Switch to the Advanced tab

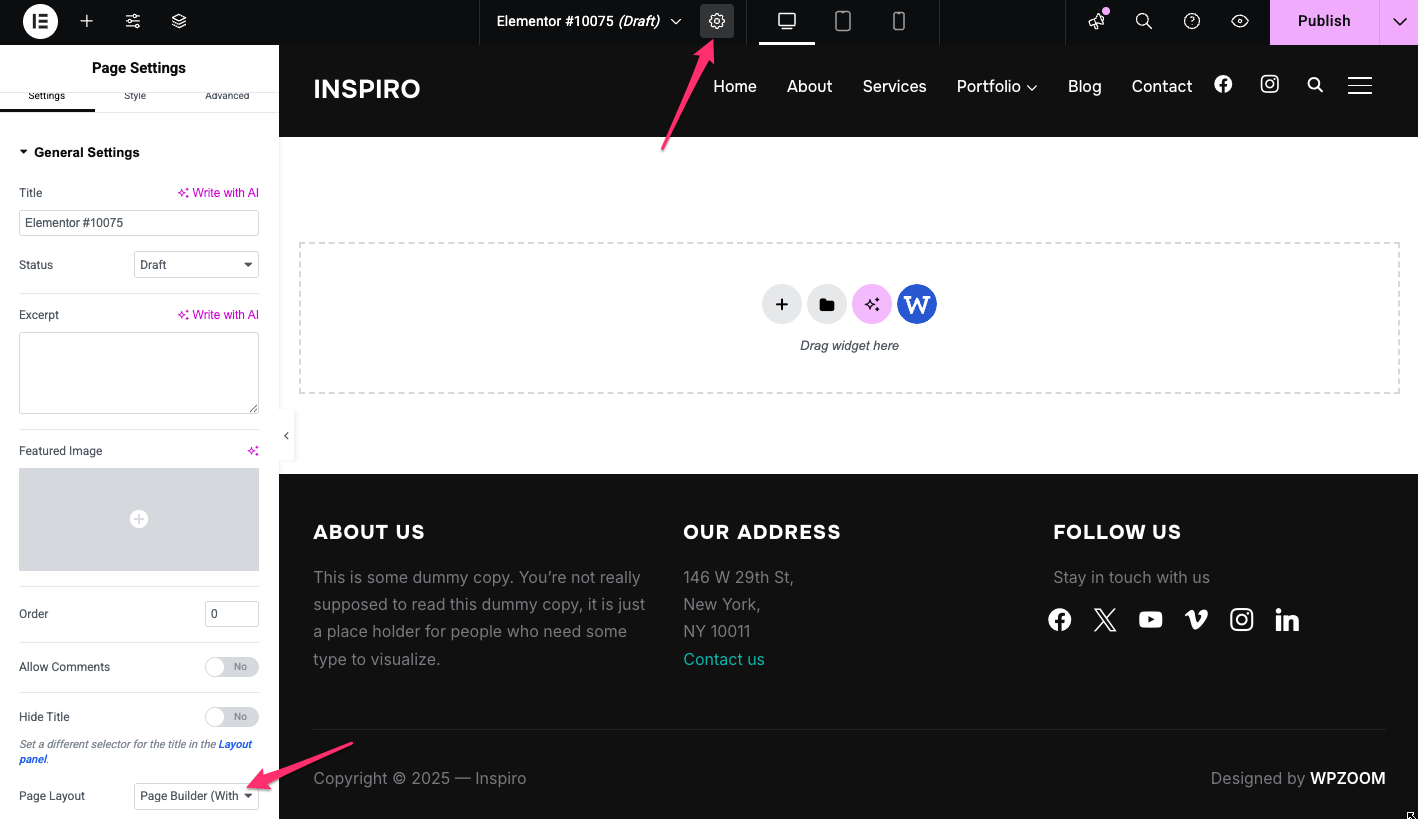[x=227, y=96]
